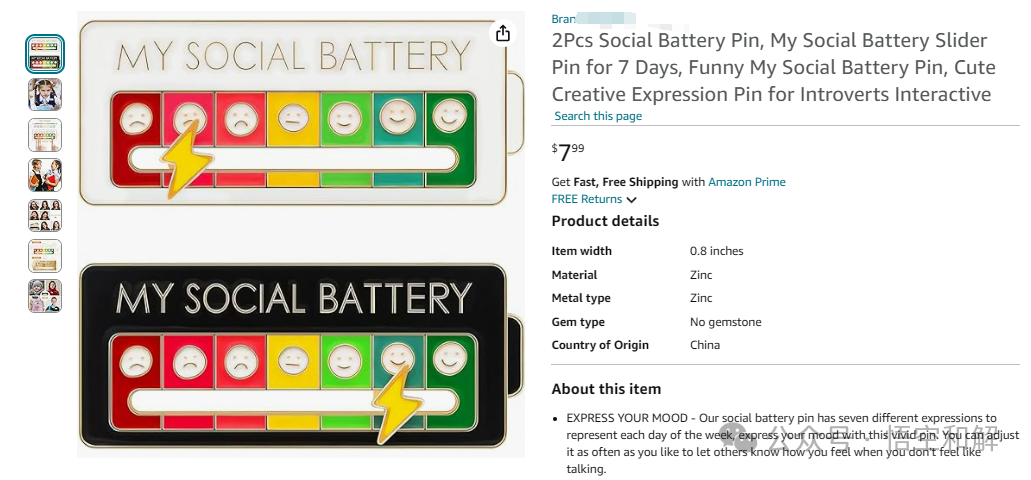Image resolution: width=1031 pixels, height=480 pixels.
Task: Open the Amazon Prime link
Action: 747,182
